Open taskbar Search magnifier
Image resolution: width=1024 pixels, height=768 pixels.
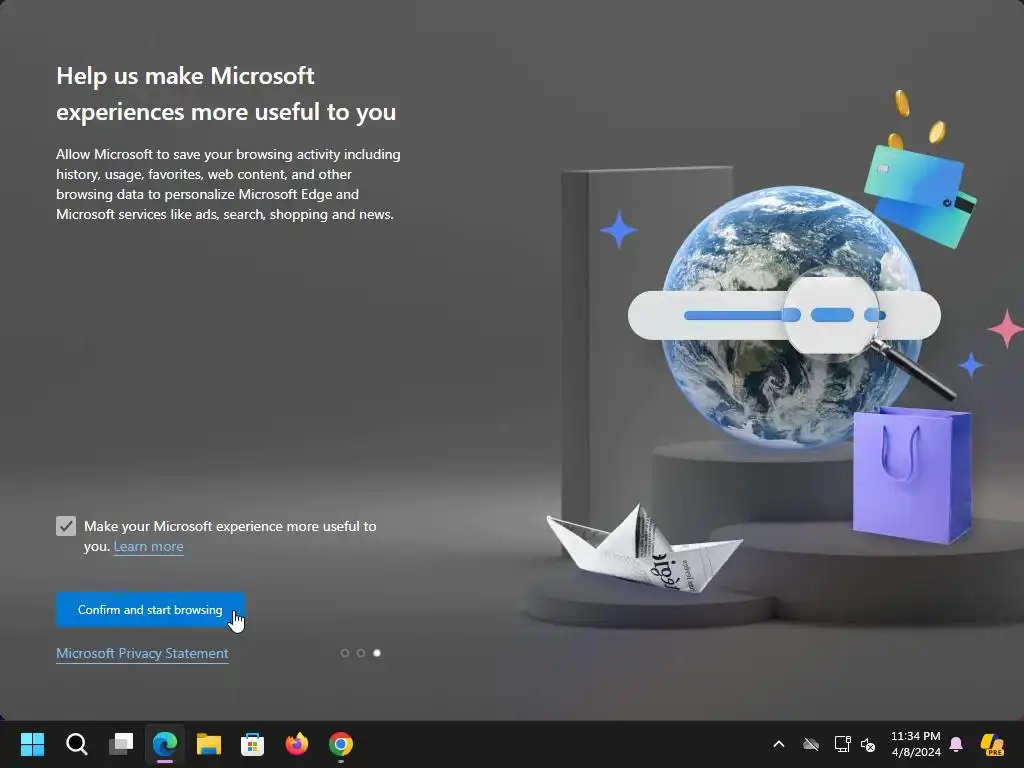76,744
